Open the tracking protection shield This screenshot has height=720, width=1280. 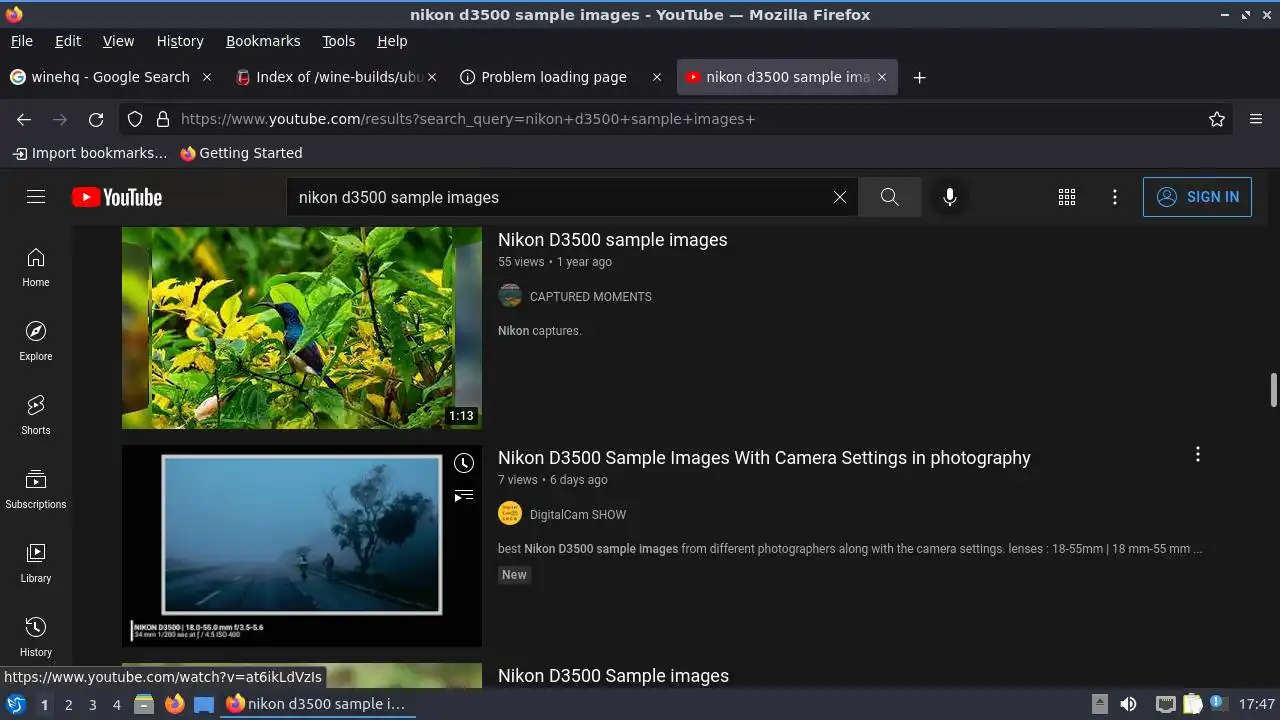pos(135,119)
